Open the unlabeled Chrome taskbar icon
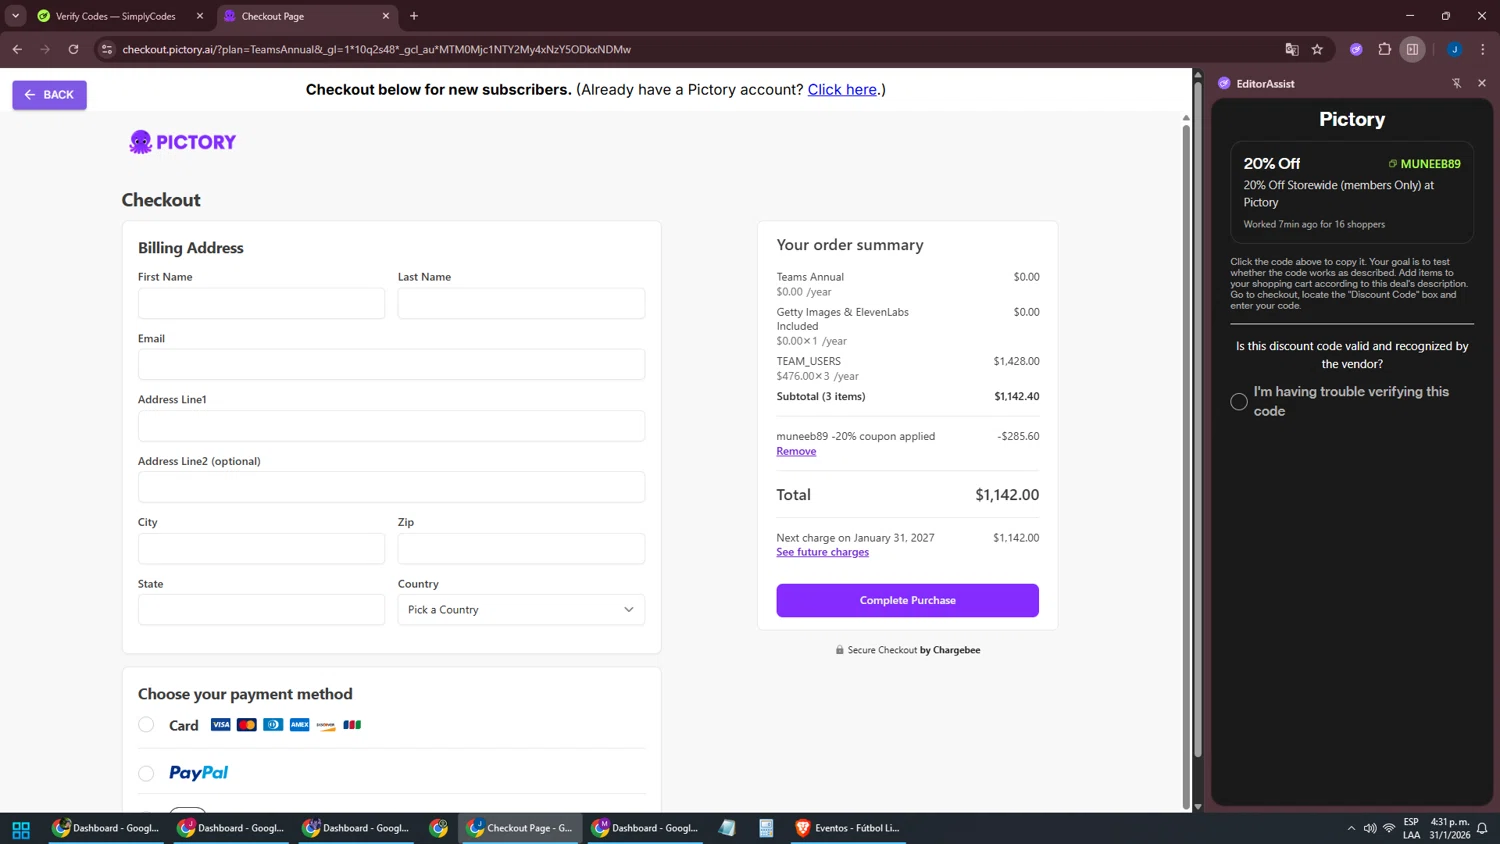The height and width of the screenshot is (844, 1500). (x=438, y=828)
